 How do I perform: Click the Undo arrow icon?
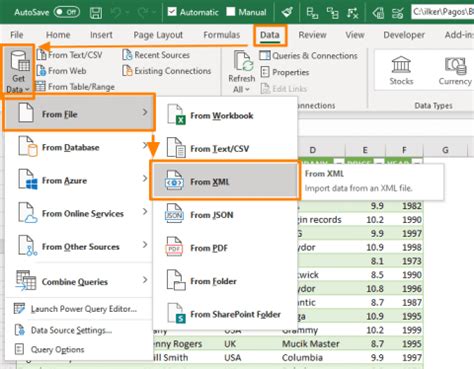[x=116, y=13]
